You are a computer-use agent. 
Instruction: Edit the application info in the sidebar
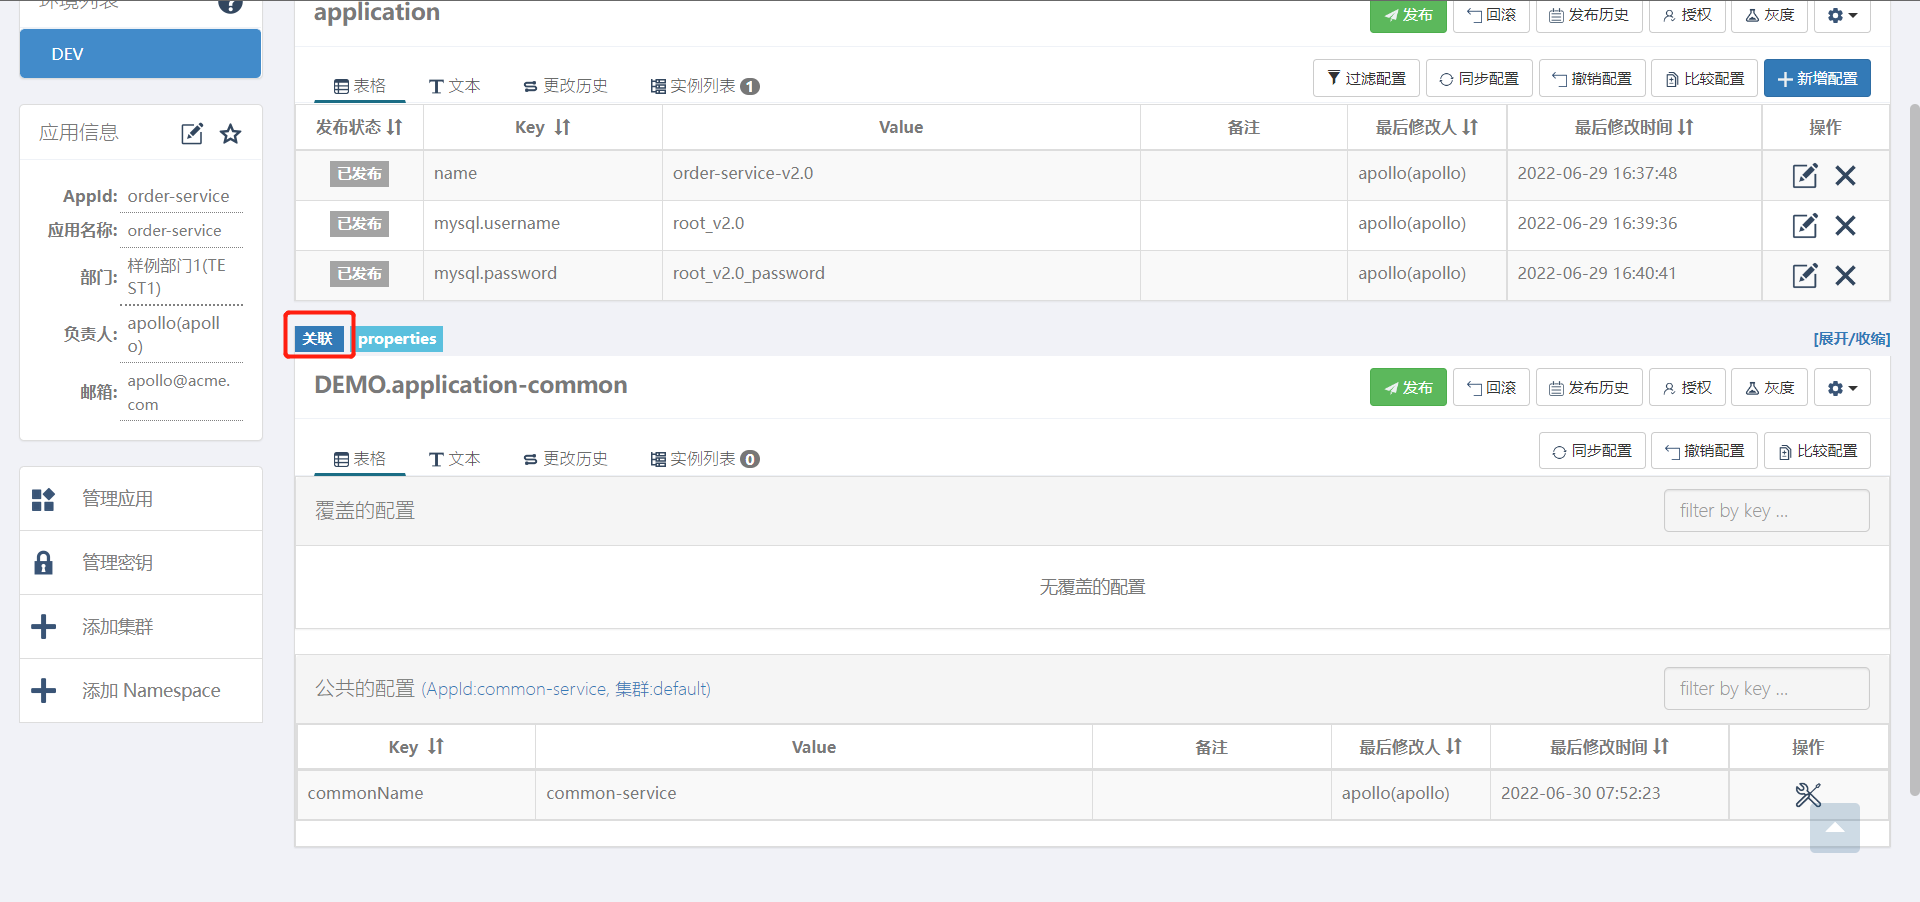(x=192, y=134)
